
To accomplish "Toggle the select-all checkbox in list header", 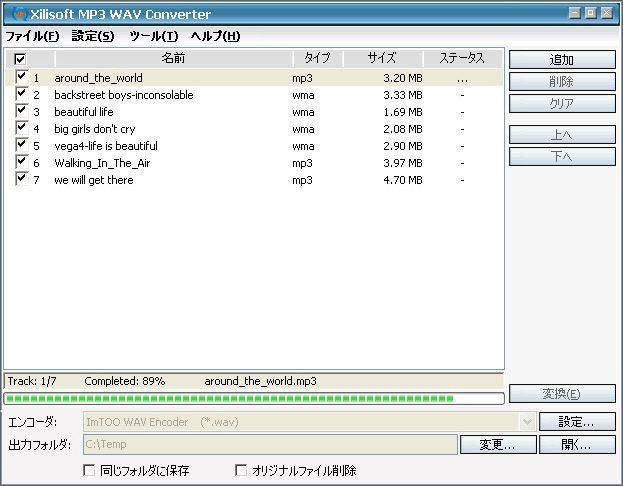I will click(20, 59).
